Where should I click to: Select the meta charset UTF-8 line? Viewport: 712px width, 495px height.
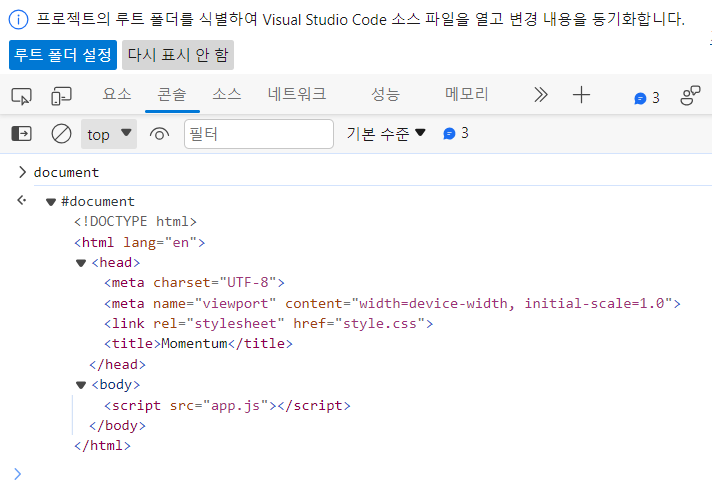pyautogui.click(x=194, y=283)
